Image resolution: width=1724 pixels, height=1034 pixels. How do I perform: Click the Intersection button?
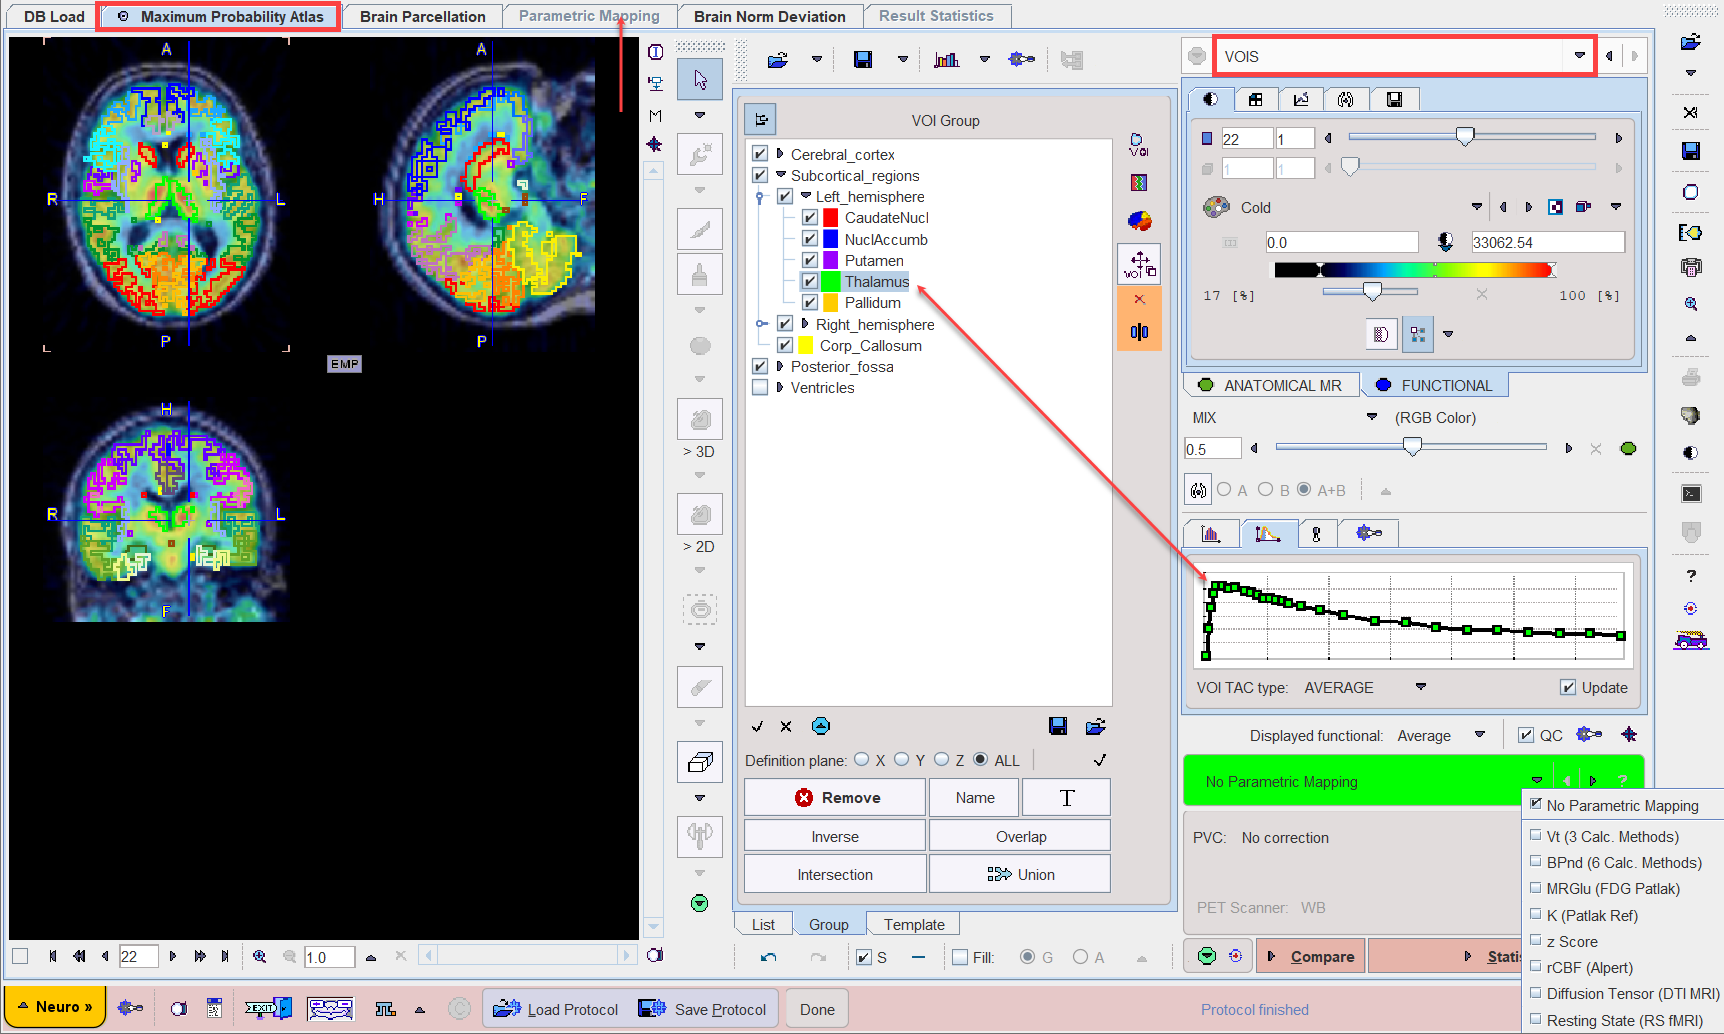click(x=835, y=874)
